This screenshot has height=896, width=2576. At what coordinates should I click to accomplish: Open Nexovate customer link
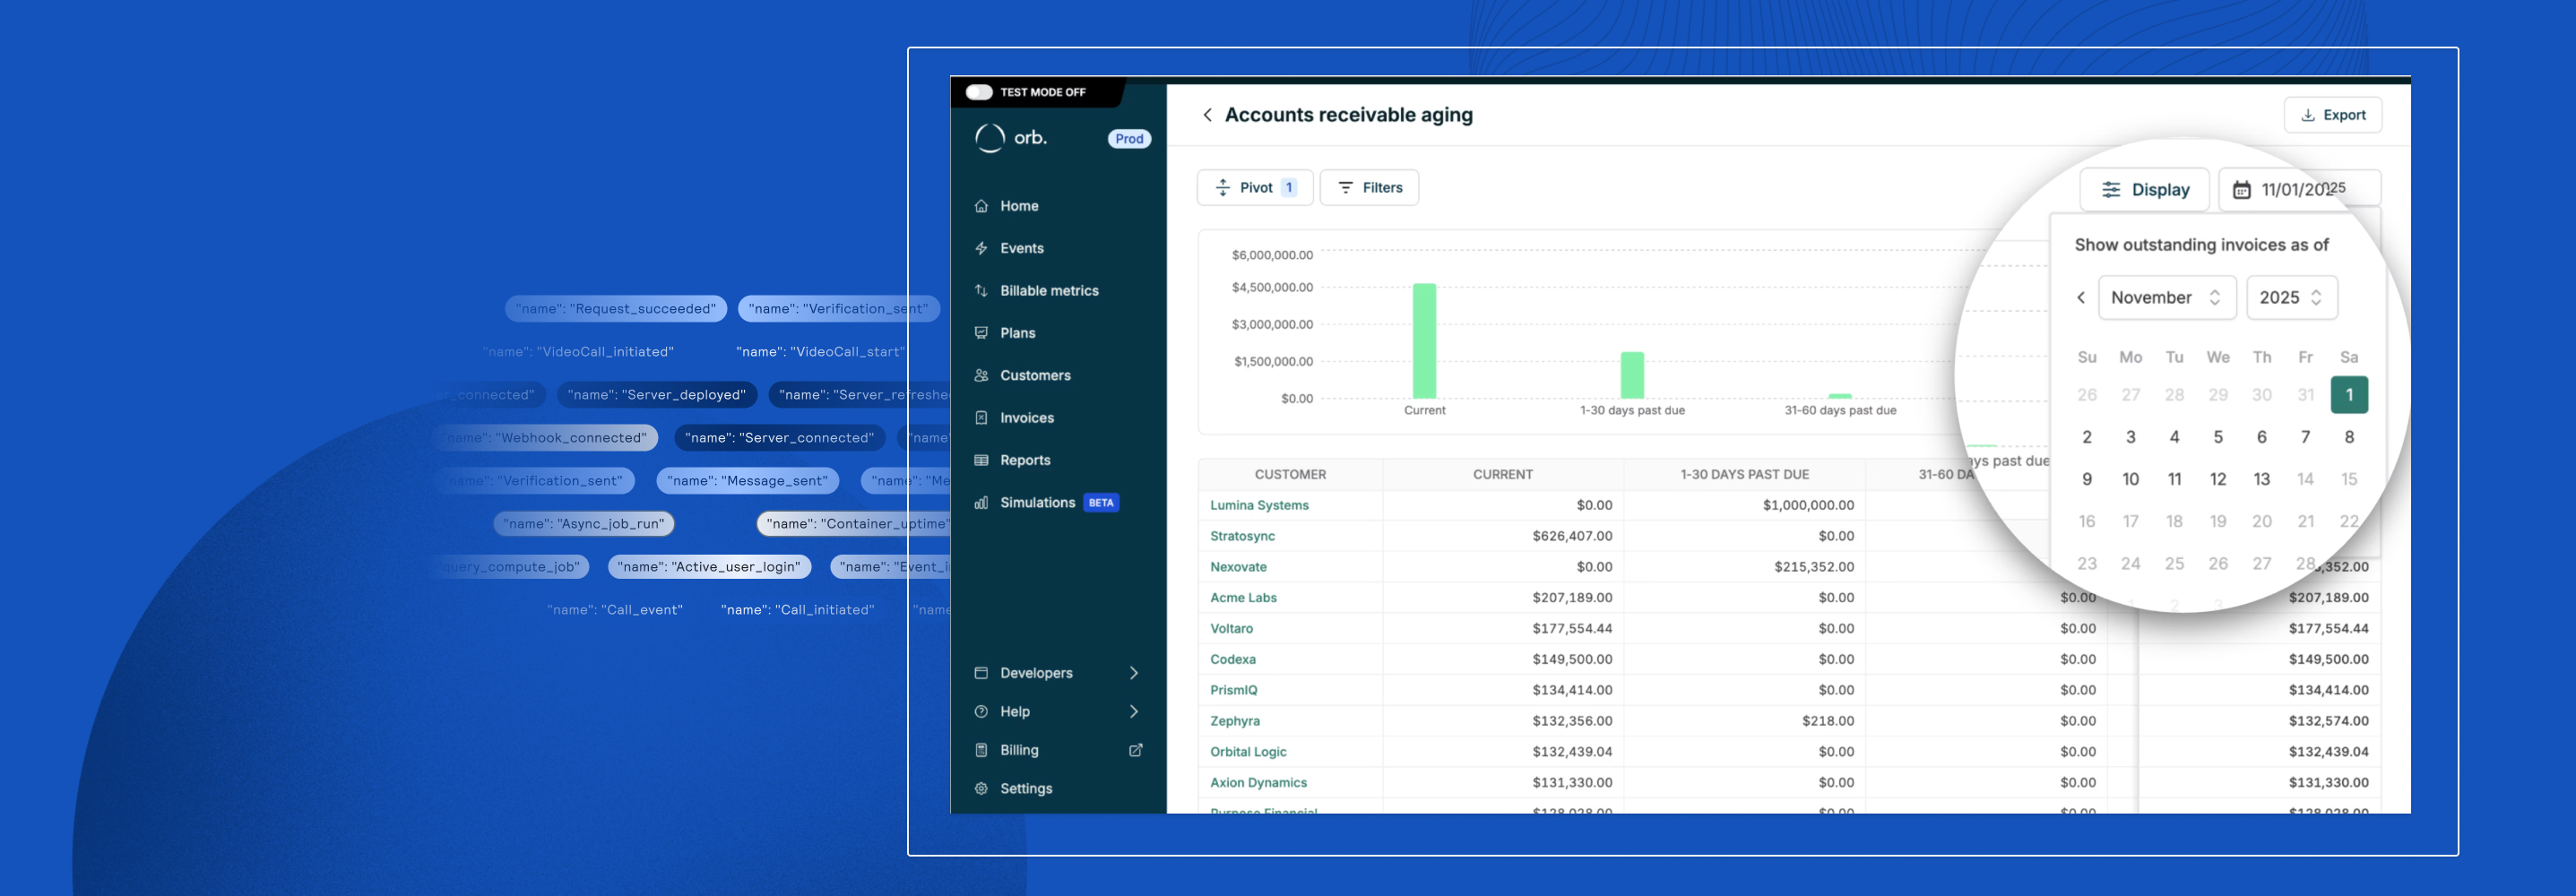pos(1238,567)
